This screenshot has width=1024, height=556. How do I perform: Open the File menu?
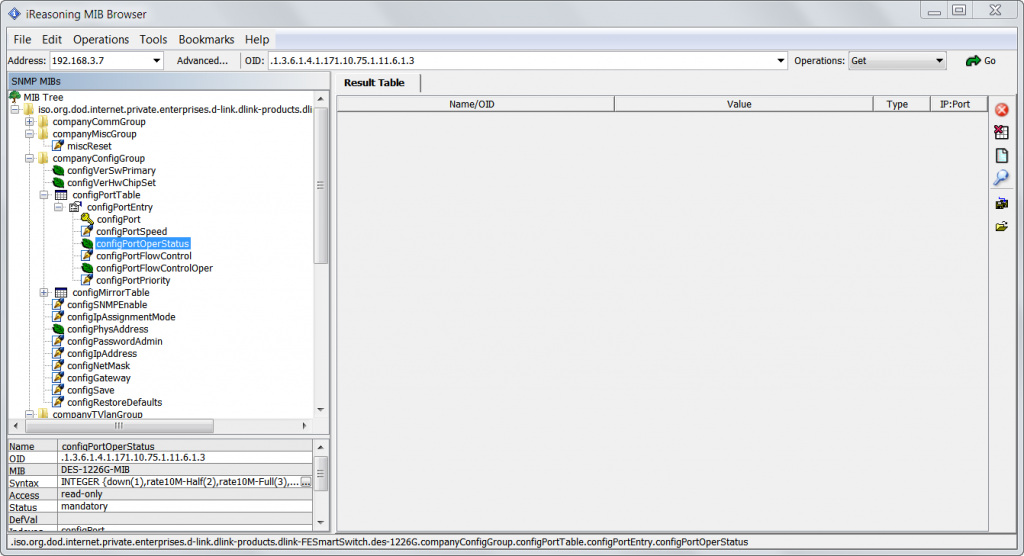(22, 40)
